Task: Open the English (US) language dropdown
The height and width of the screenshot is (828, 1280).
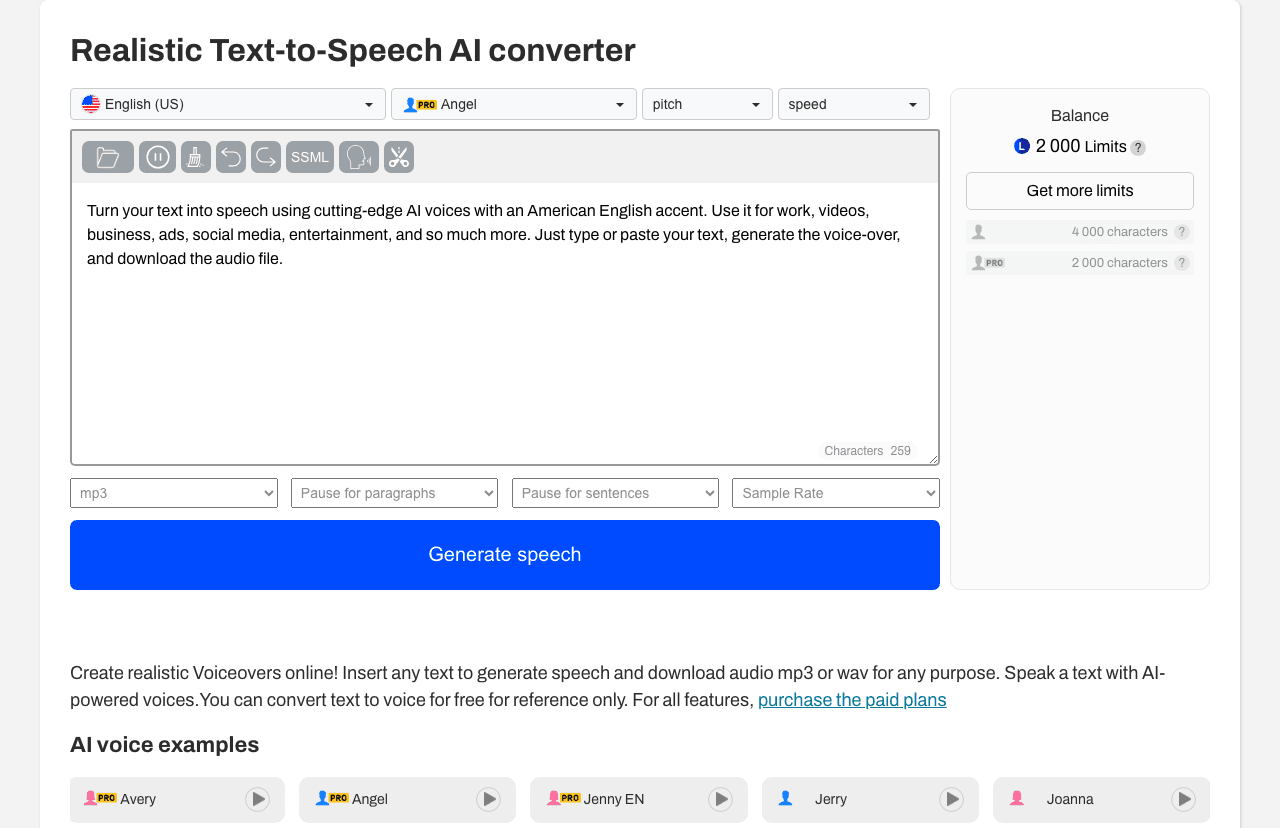Action: click(228, 104)
